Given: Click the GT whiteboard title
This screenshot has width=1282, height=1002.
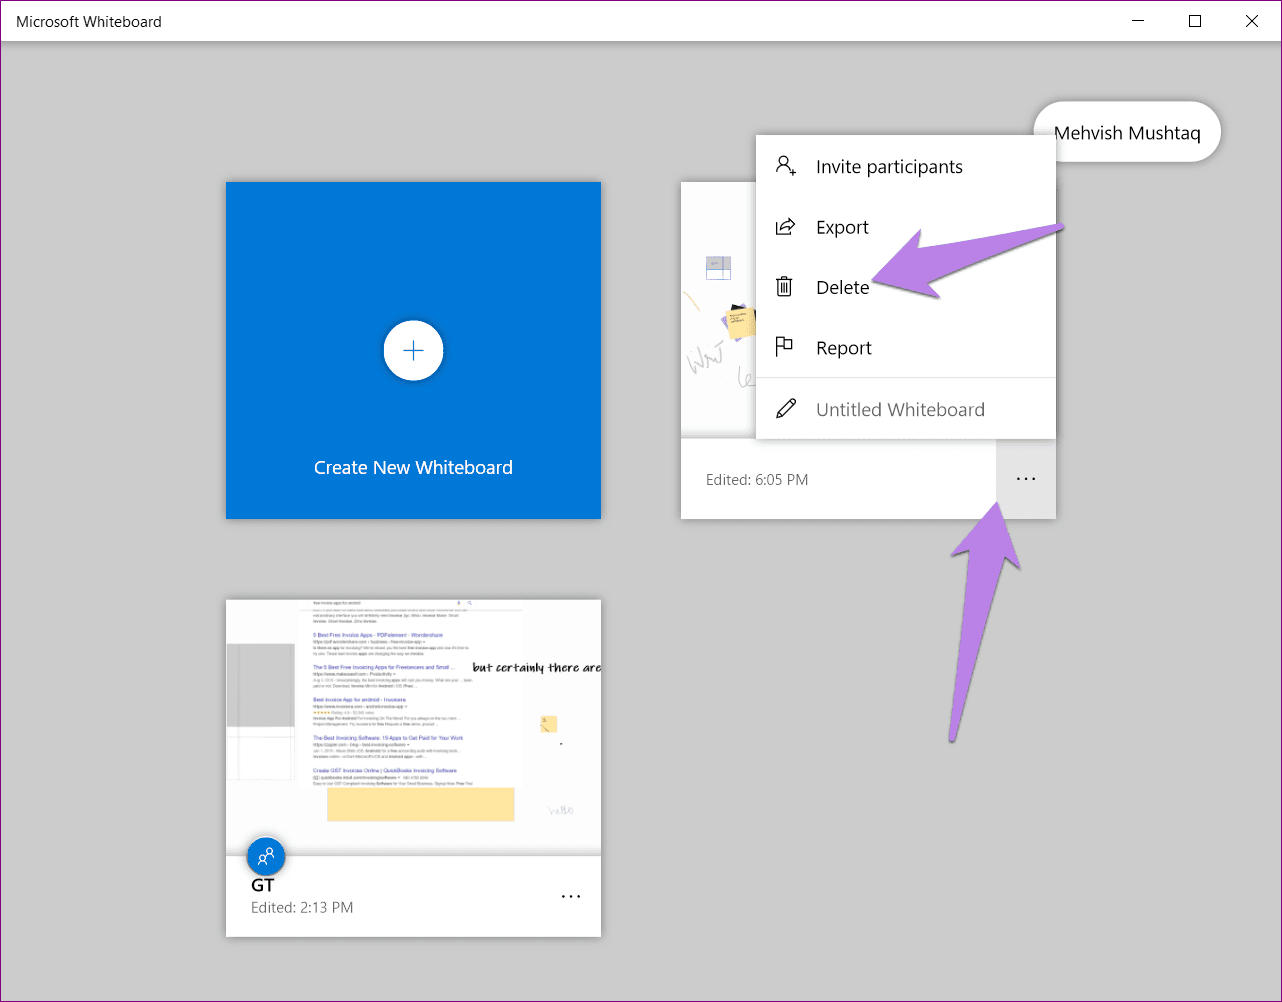Looking at the screenshot, I should [x=263, y=885].
